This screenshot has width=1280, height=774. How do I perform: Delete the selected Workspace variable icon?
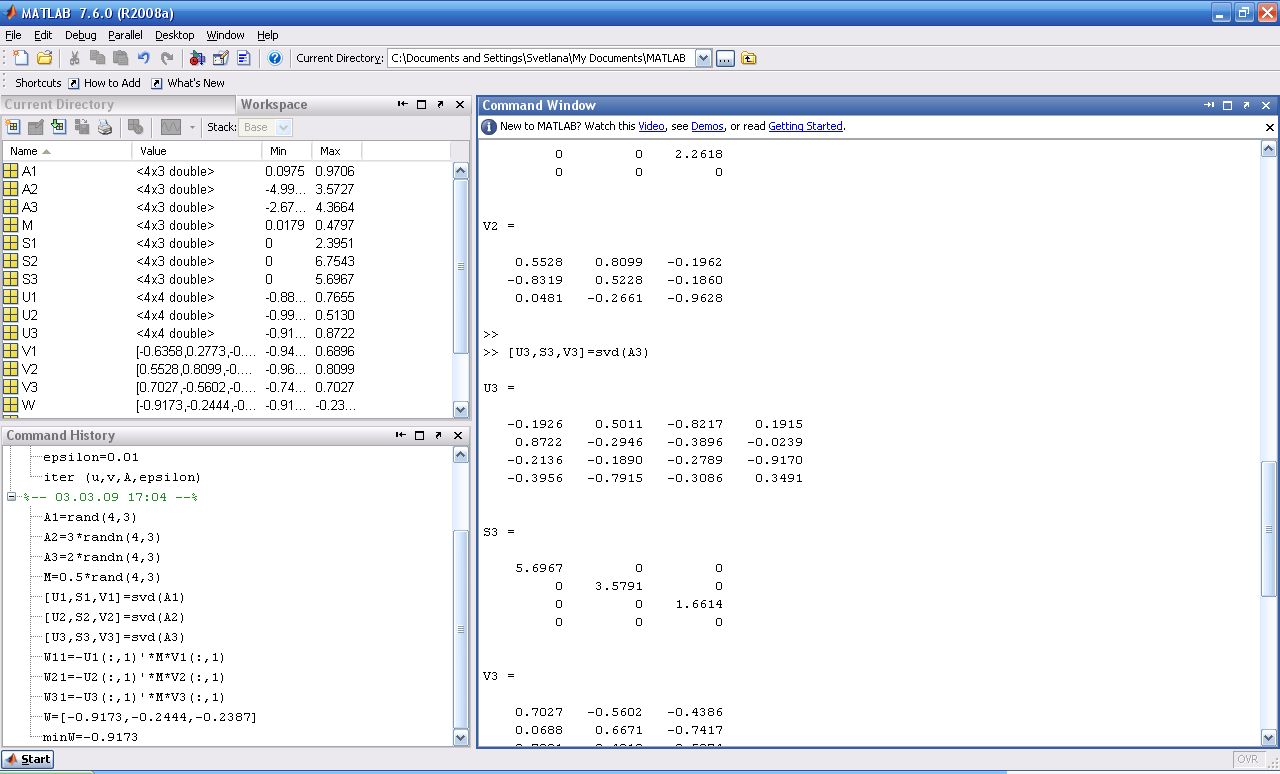click(x=136, y=127)
